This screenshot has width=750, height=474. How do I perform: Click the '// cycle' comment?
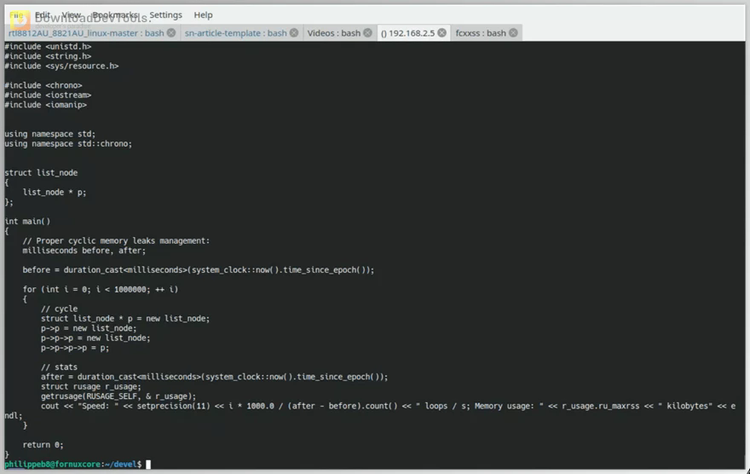[x=59, y=309]
